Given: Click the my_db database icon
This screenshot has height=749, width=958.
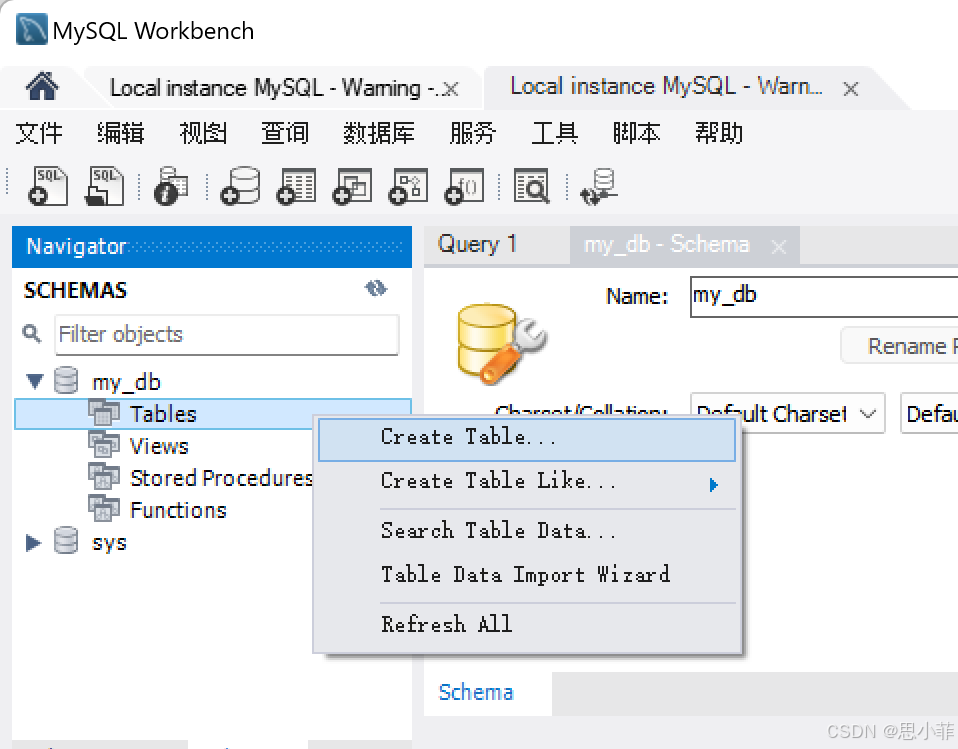Looking at the screenshot, I should tap(66, 380).
